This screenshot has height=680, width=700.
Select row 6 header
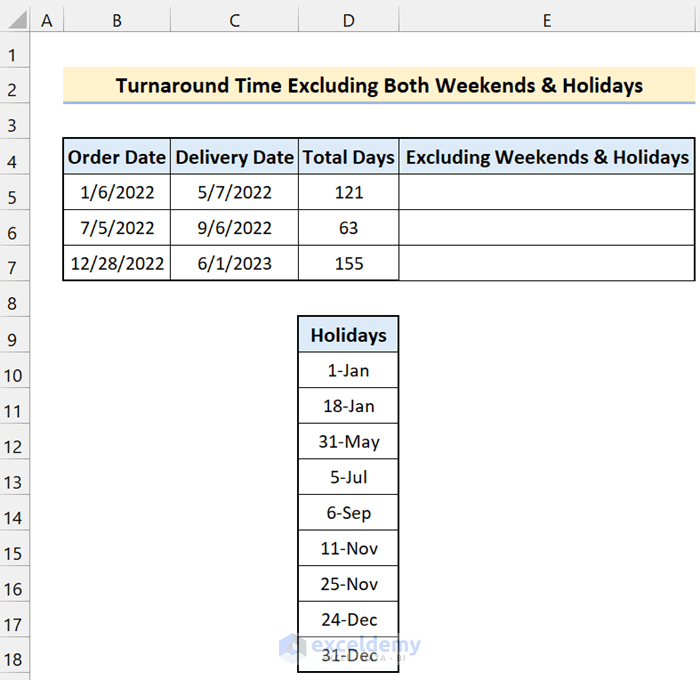click(x=14, y=228)
